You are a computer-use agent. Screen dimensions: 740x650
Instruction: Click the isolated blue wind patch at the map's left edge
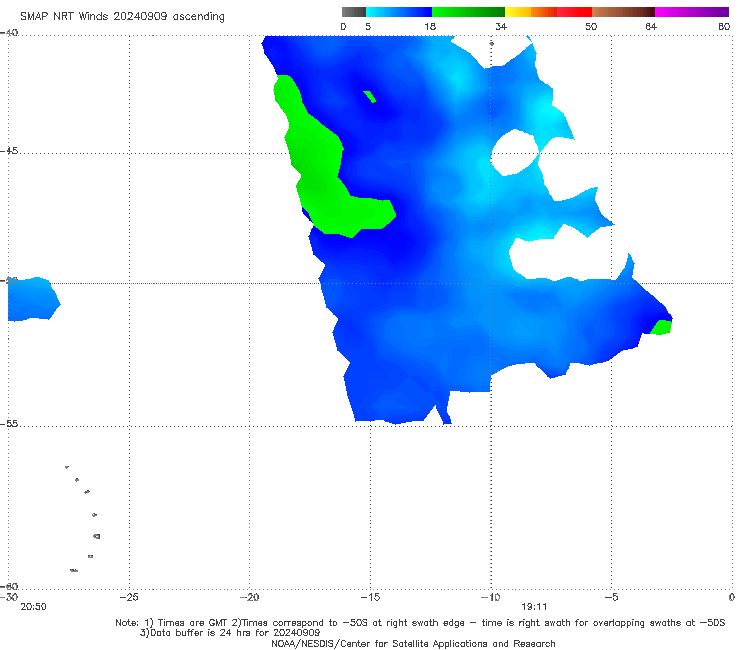[32, 299]
